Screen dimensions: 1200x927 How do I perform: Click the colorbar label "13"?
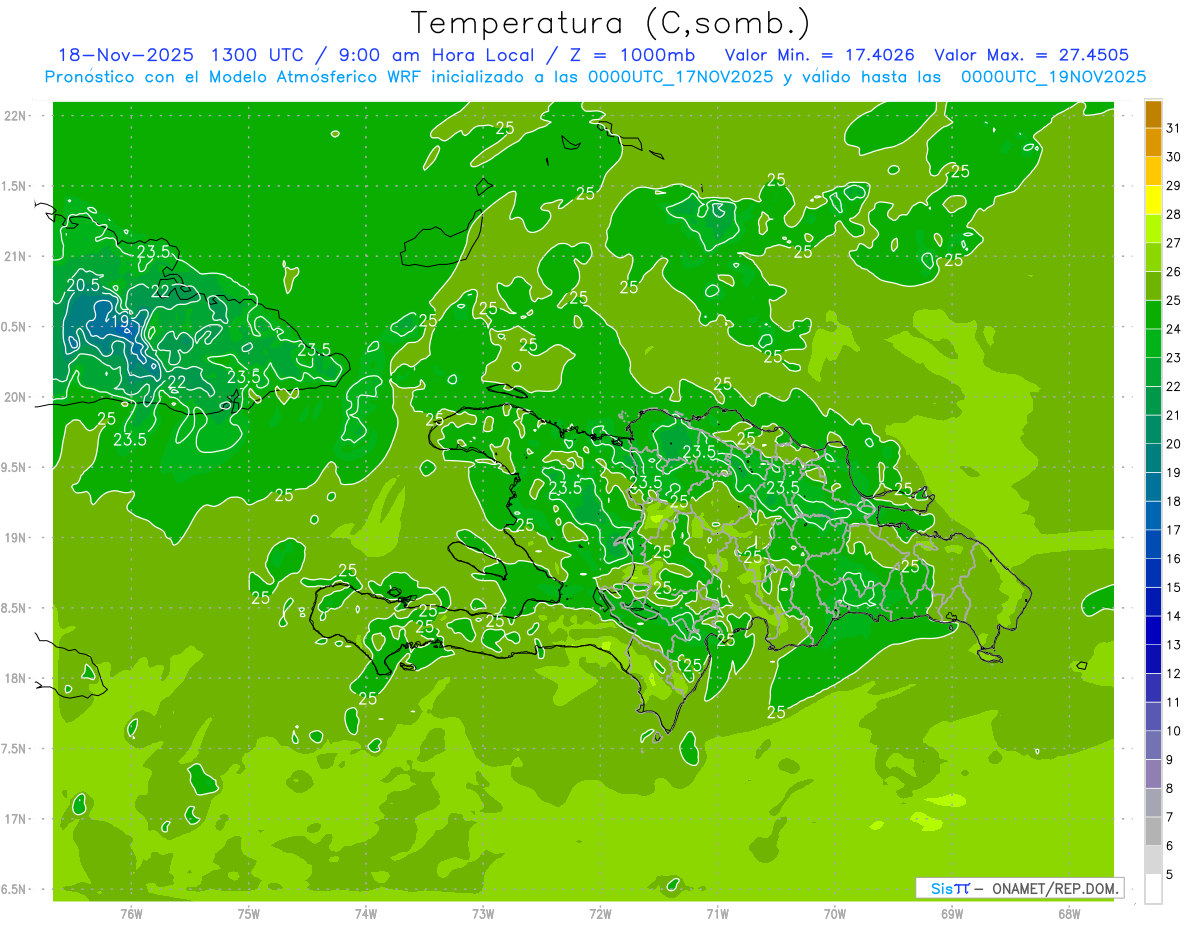(1174, 645)
